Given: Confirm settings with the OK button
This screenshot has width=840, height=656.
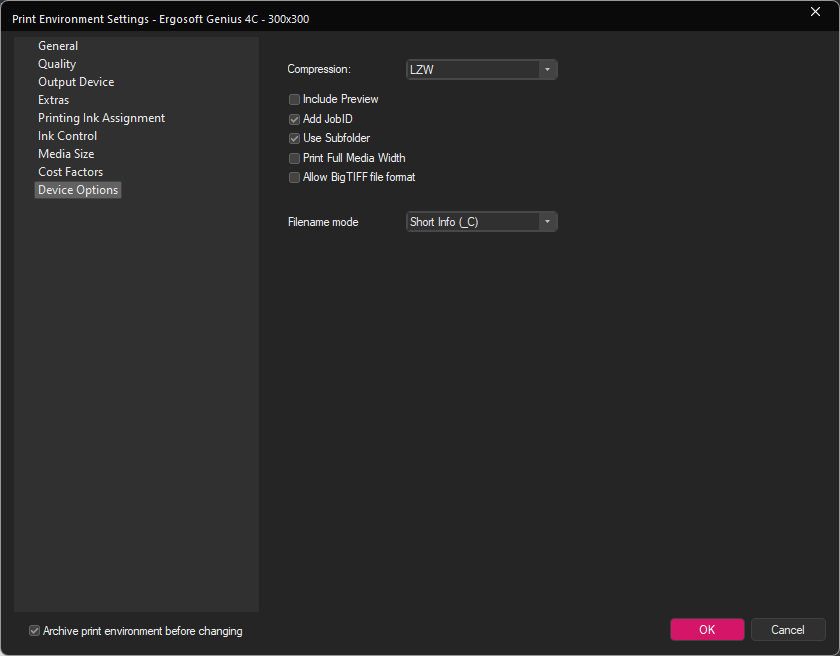Looking at the screenshot, I should click(707, 630).
